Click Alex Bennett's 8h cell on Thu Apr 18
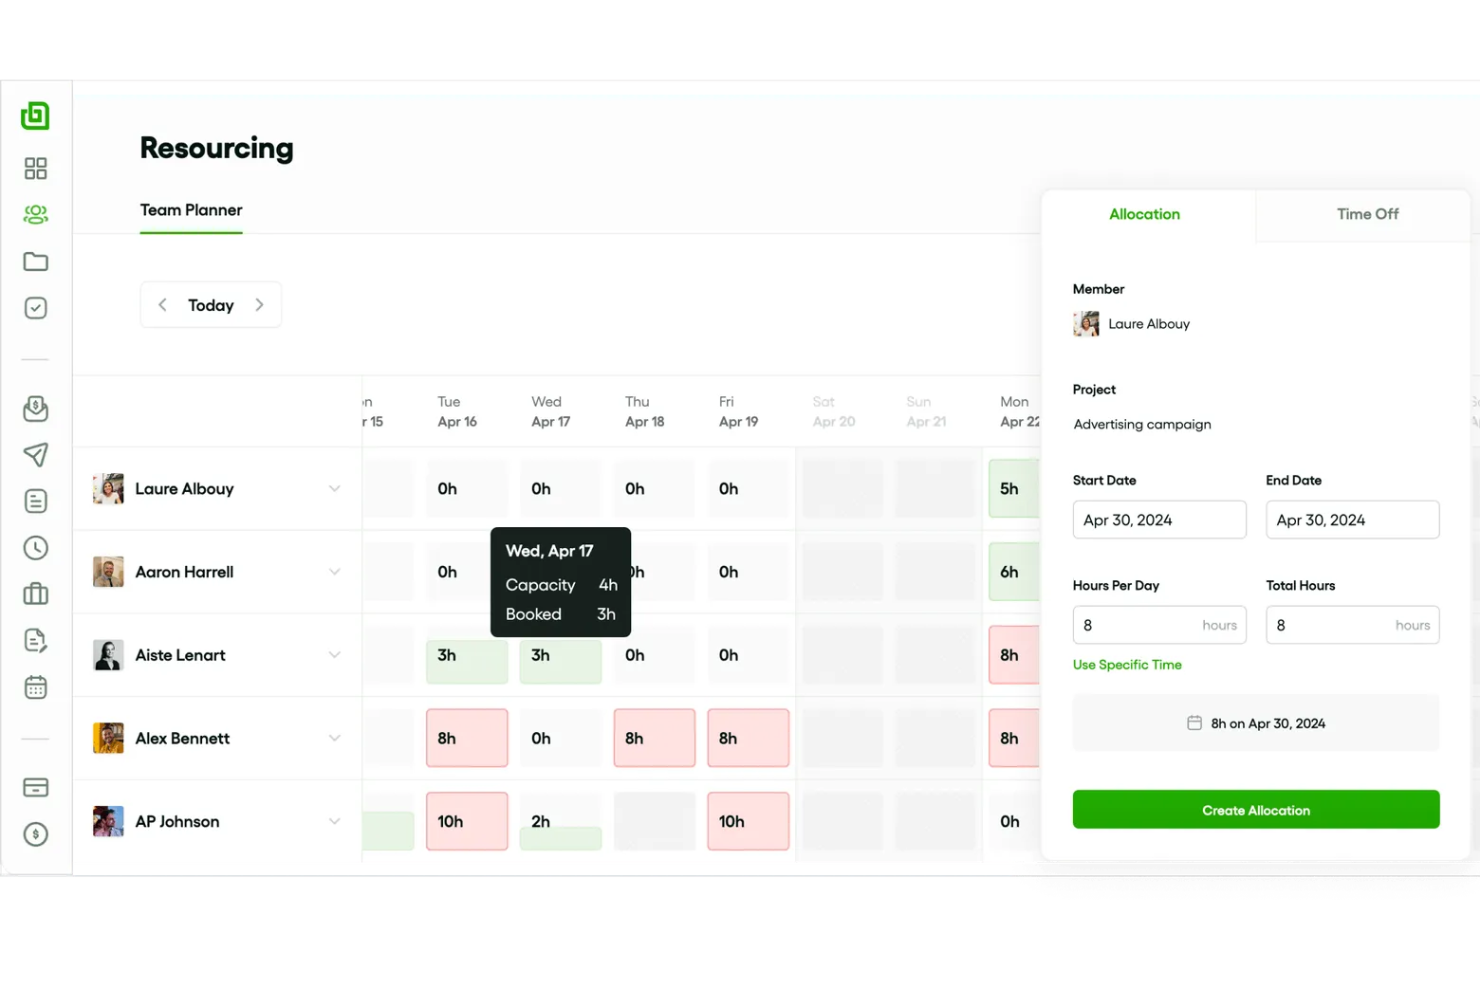Viewport: 1480px width, 987px height. click(x=655, y=738)
